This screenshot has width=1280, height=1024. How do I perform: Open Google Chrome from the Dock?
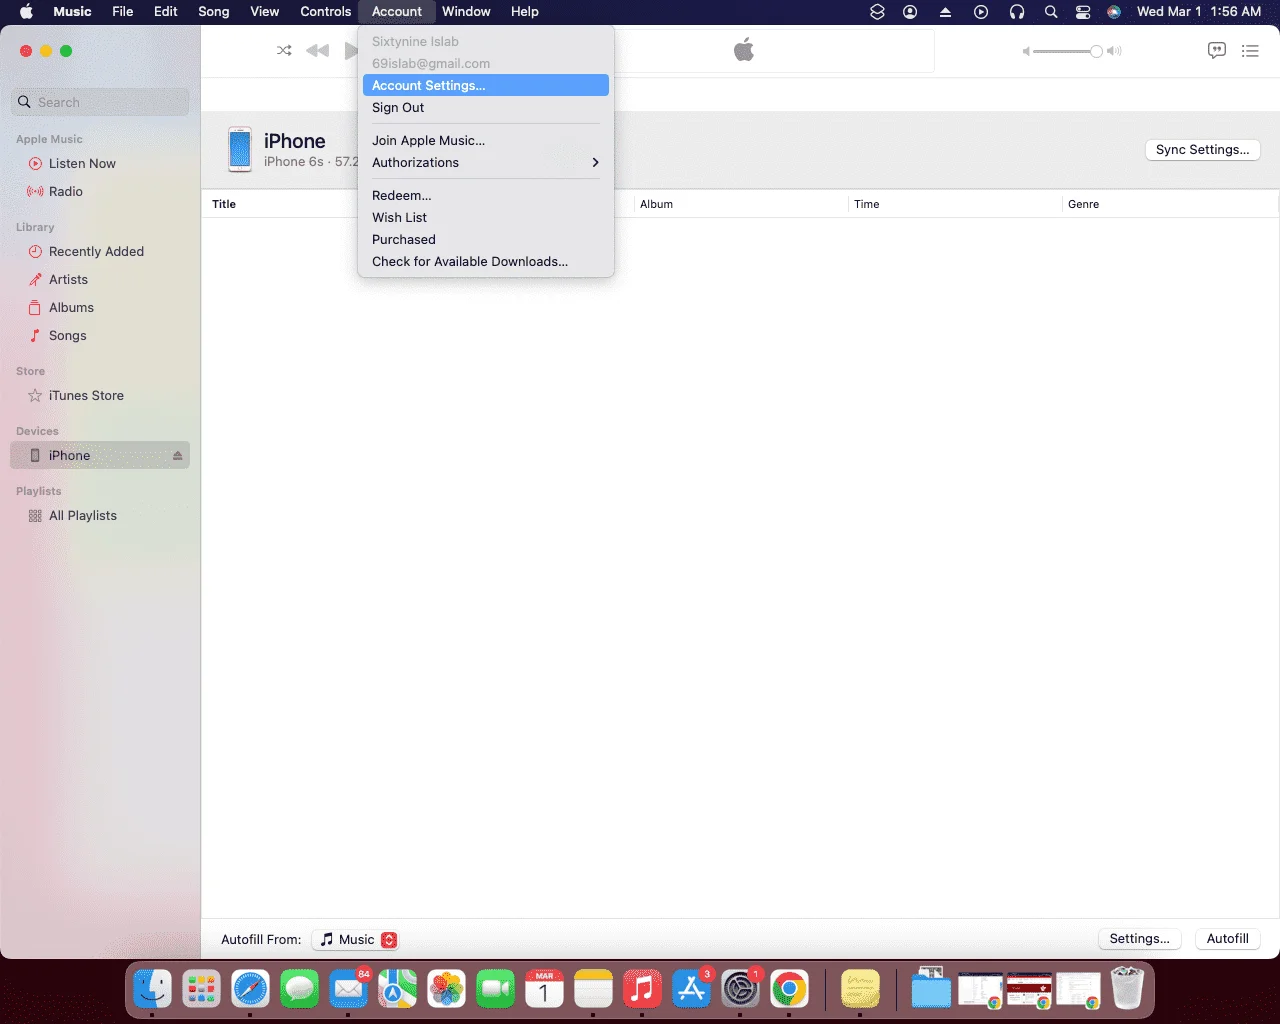tap(789, 990)
